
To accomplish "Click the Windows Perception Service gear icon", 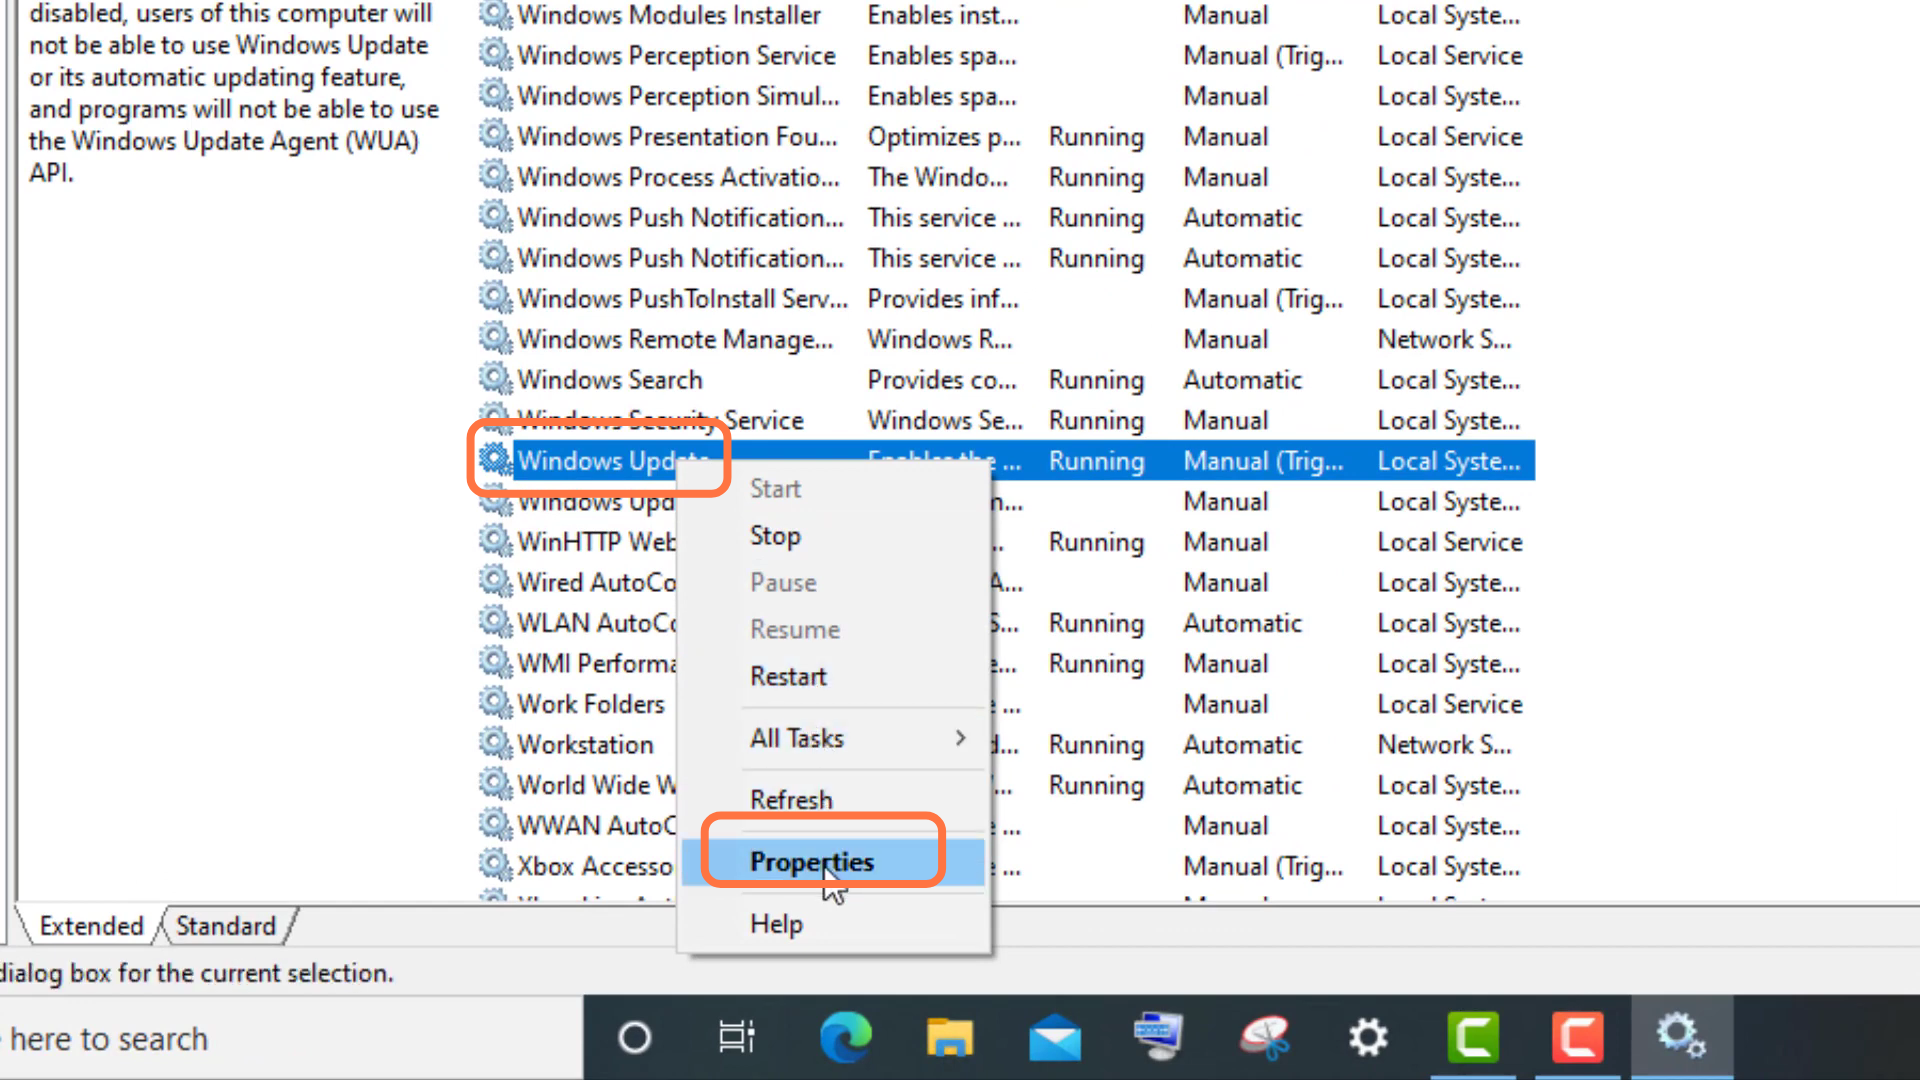I will click(495, 54).
